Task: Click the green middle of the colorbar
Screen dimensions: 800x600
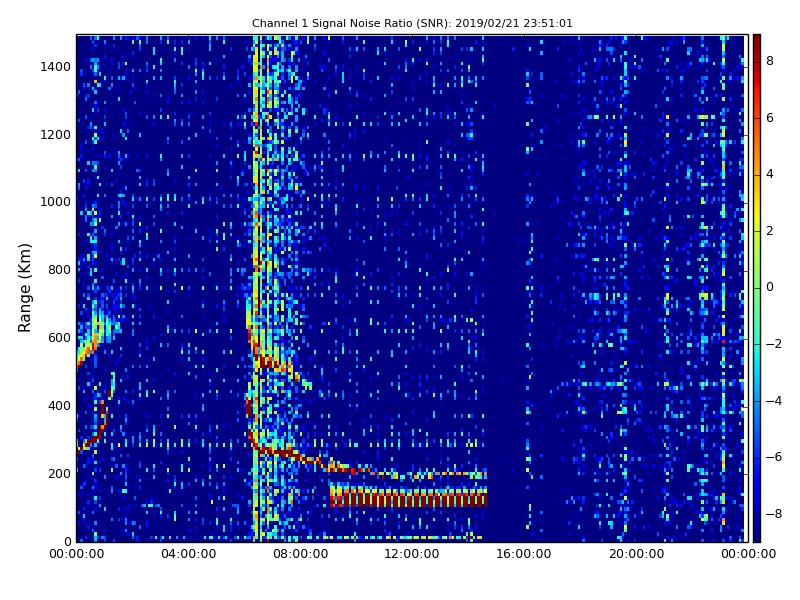Action: tap(757, 288)
